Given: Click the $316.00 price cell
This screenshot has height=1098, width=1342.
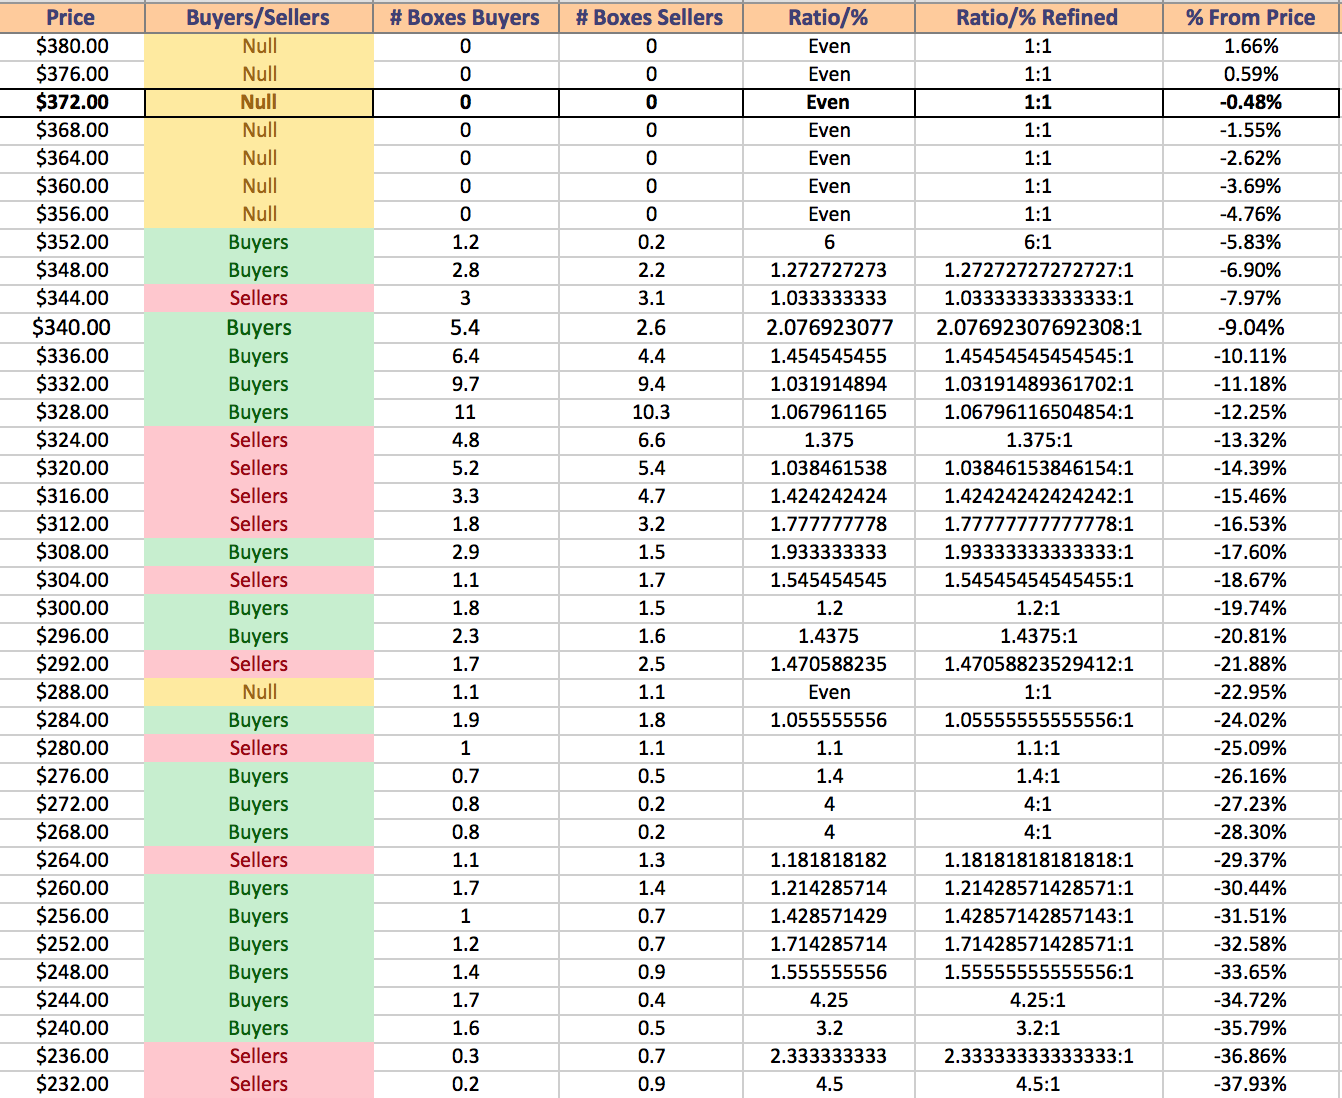Looking at the screenshot, I should tap(72, 496).
